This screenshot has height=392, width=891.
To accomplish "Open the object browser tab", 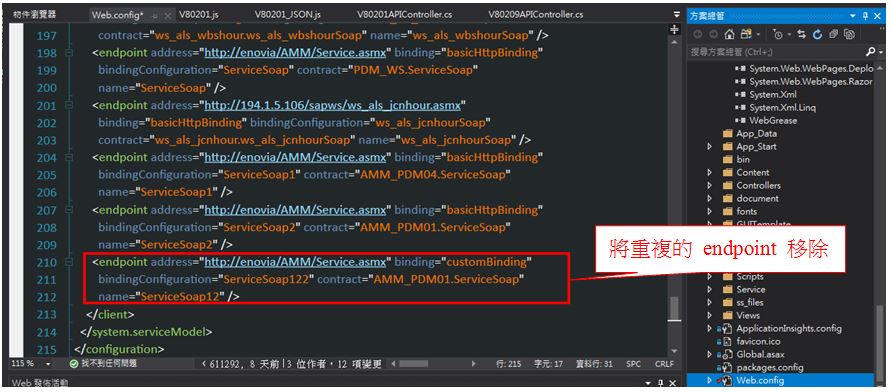I will click(x=35, y=15).
